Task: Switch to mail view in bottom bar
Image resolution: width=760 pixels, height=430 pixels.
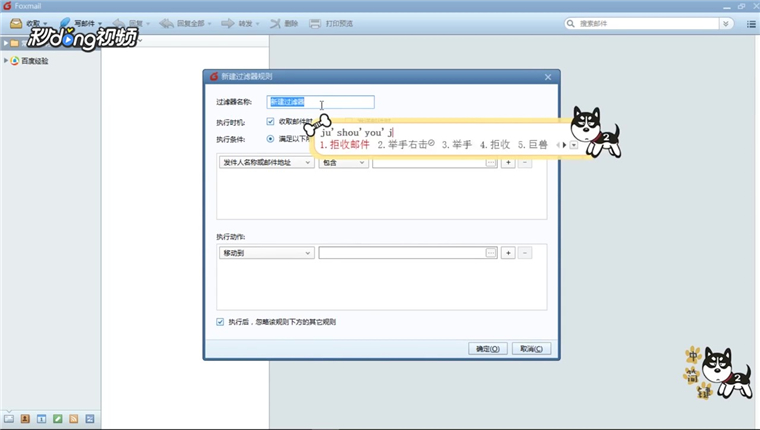Action: pos(9,419)
